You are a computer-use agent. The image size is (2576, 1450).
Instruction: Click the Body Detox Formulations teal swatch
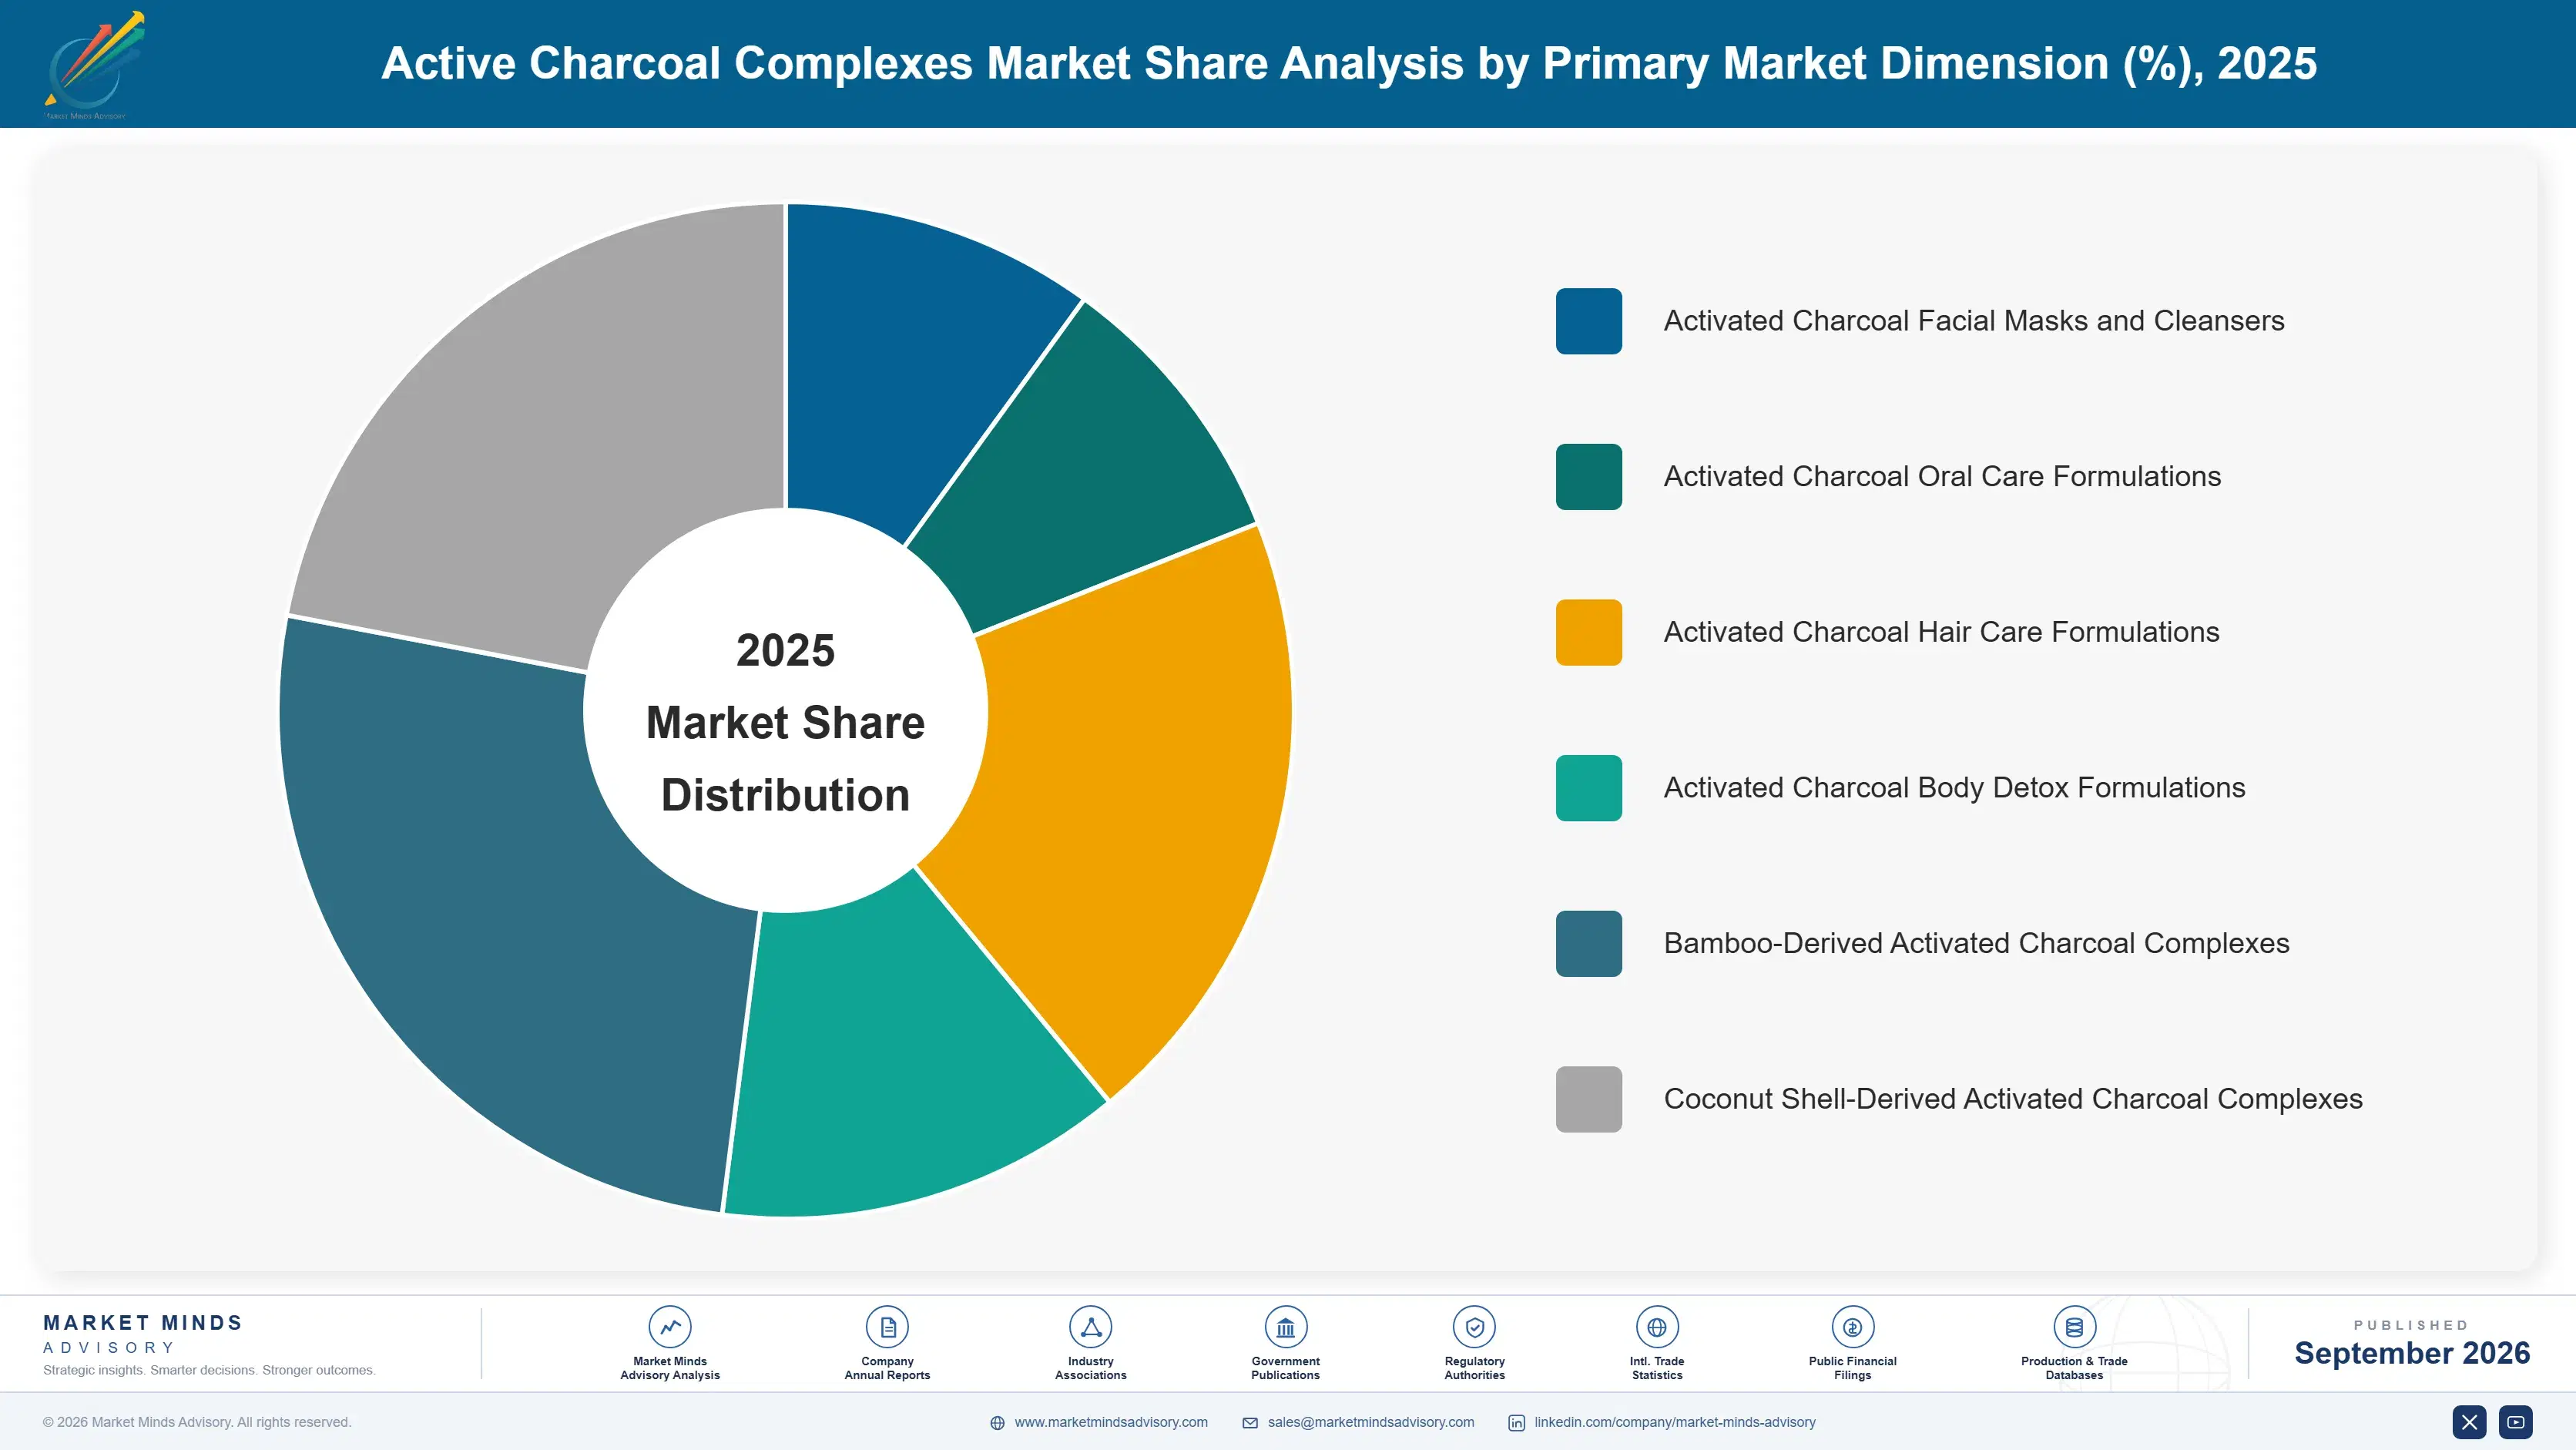[x=1588, y=788]
